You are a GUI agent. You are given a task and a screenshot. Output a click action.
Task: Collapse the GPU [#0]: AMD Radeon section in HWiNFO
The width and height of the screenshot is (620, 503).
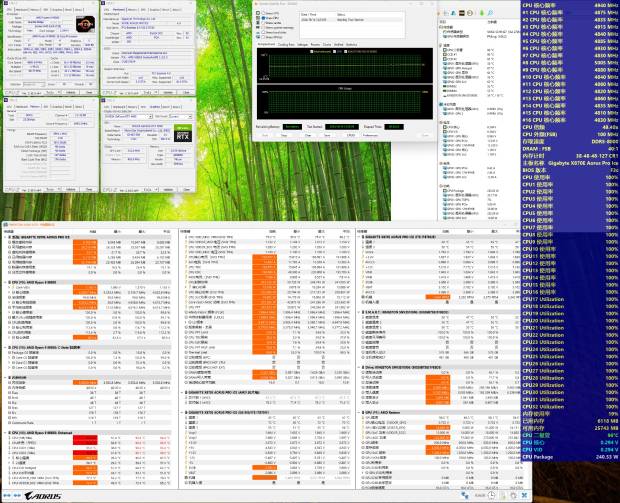(359, 412)
